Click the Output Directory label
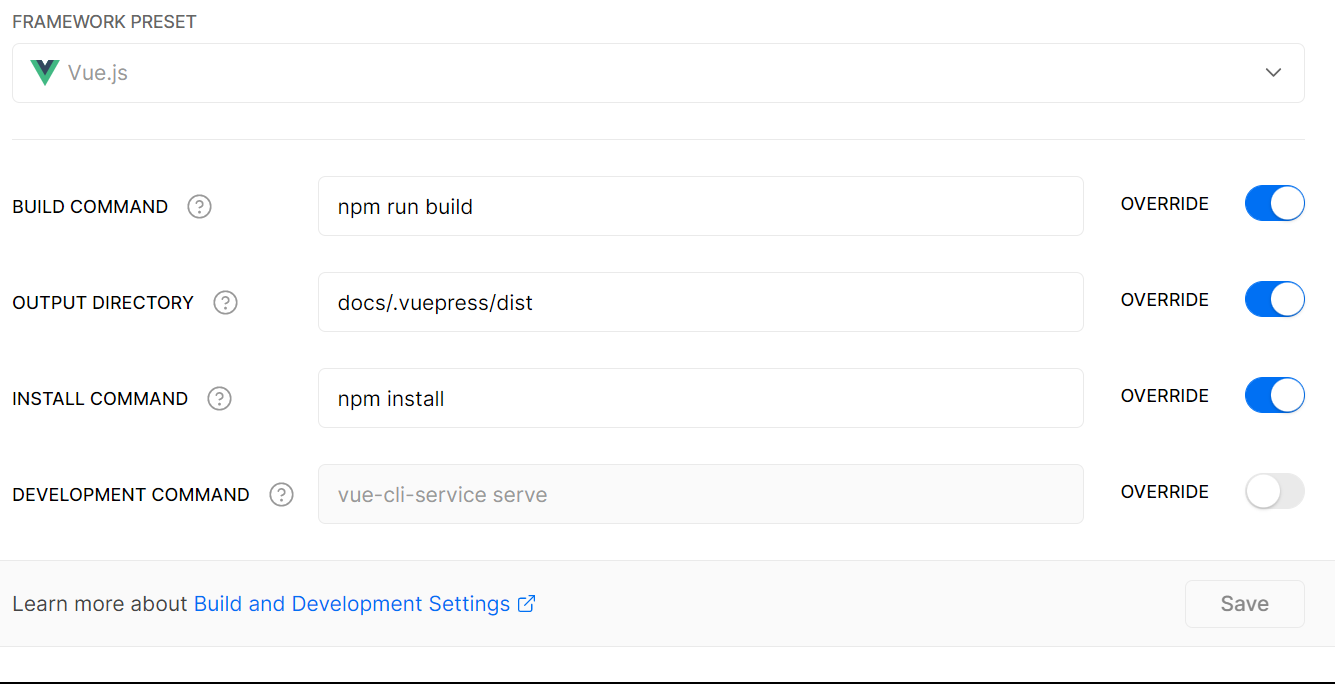 (x=103, y=303)
